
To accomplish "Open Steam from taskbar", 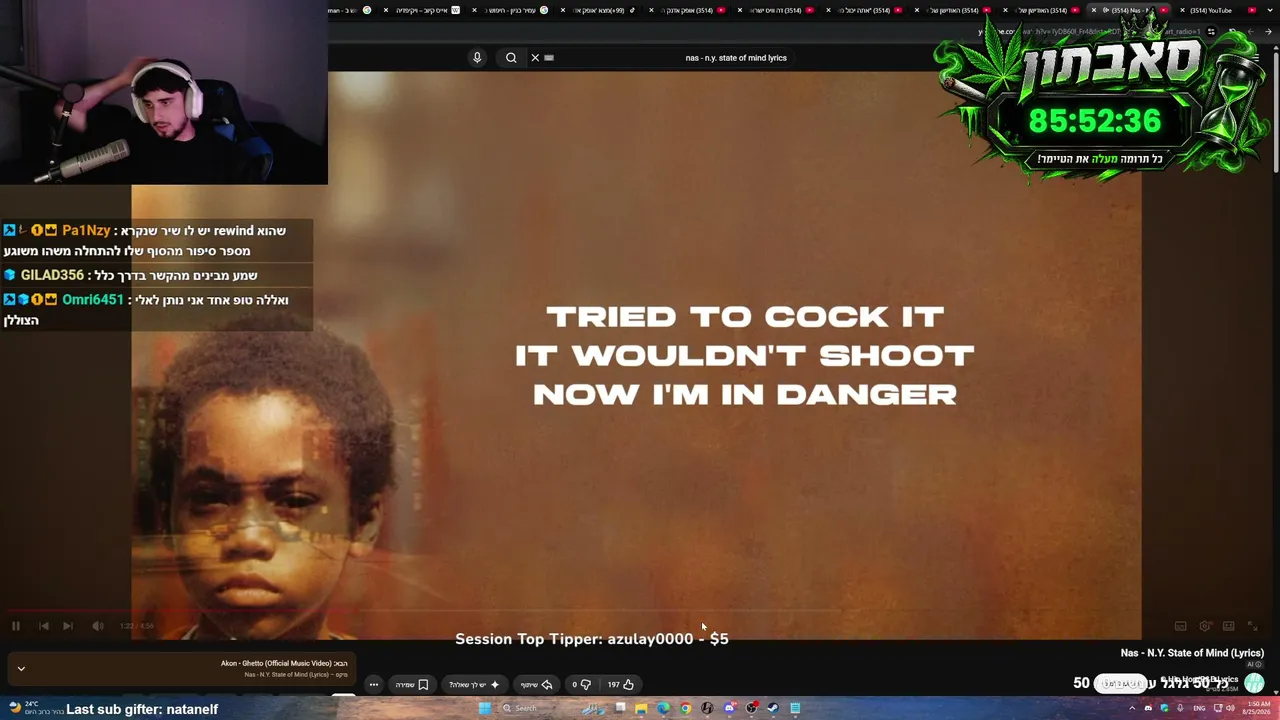I will point(773,708).
